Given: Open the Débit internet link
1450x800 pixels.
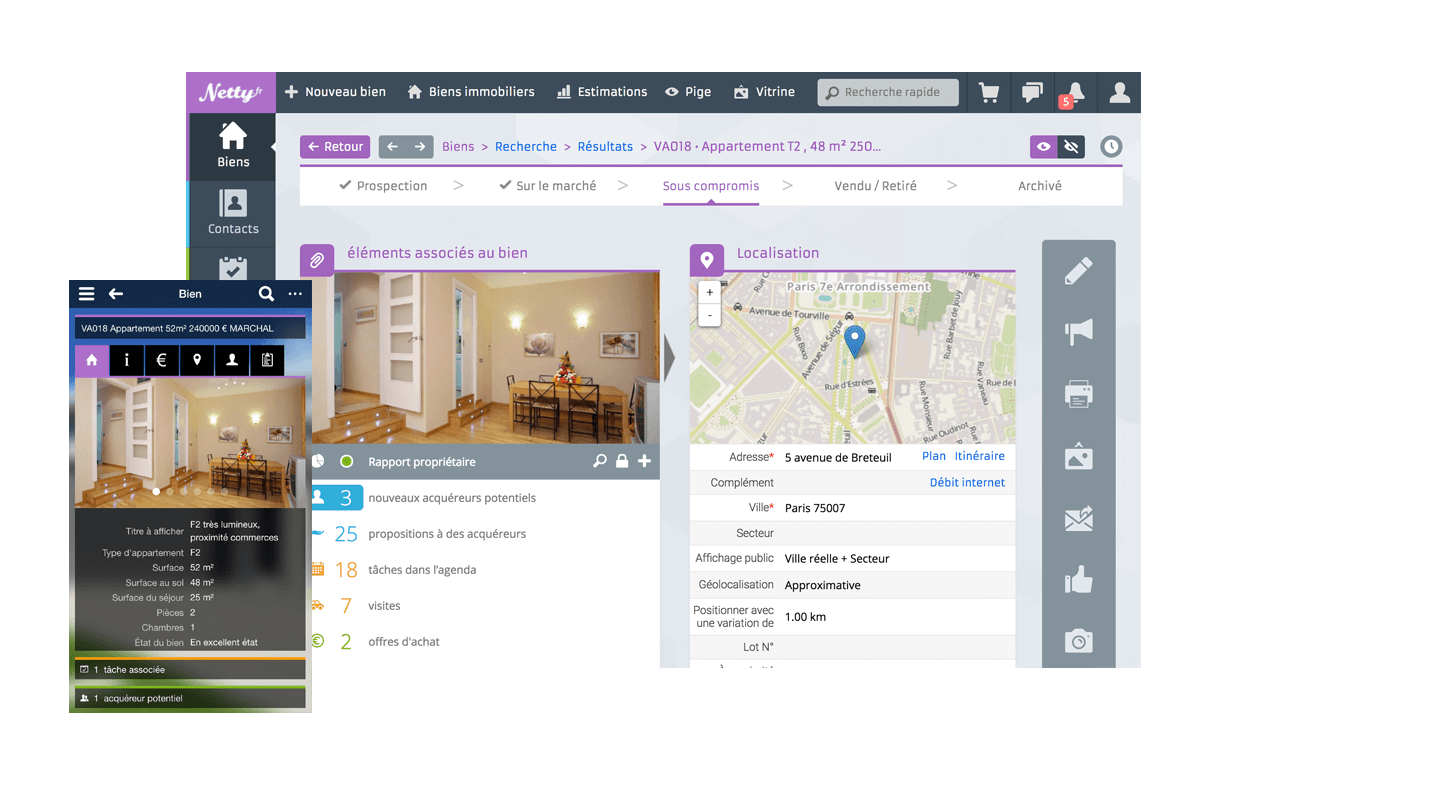Looking at the screenshot, I should (x=967, y=483).
